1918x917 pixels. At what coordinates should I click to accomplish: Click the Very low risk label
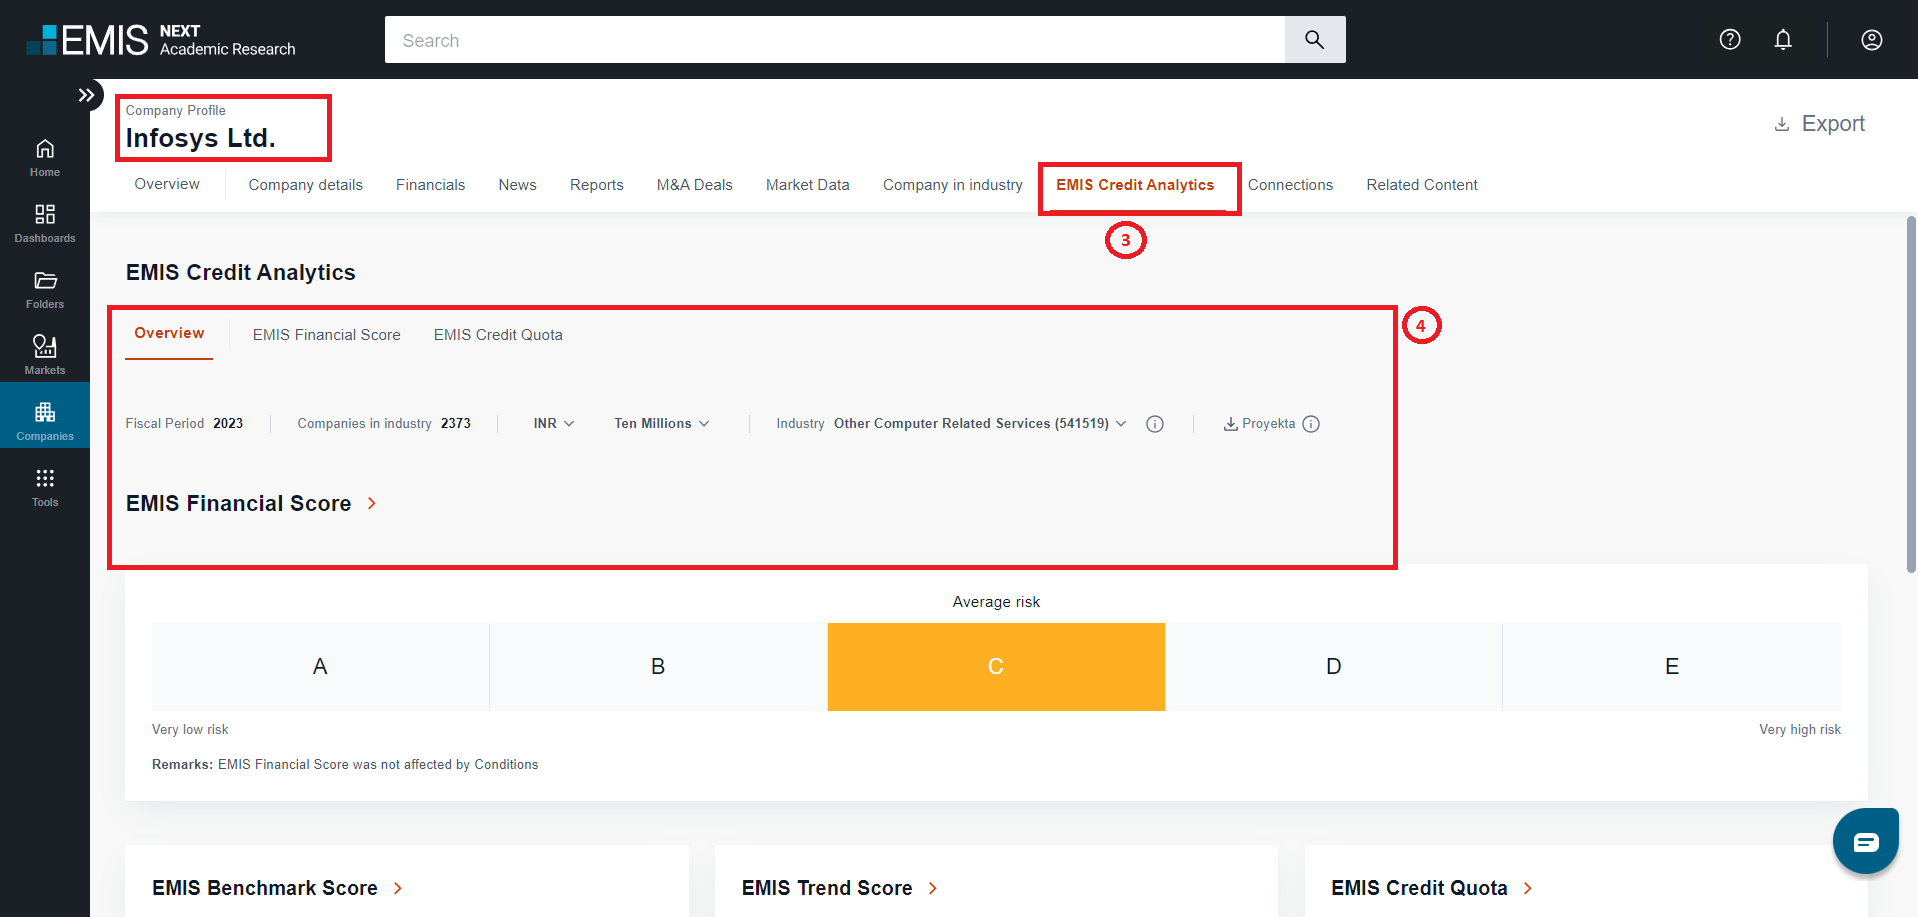[x=190, y=730]
